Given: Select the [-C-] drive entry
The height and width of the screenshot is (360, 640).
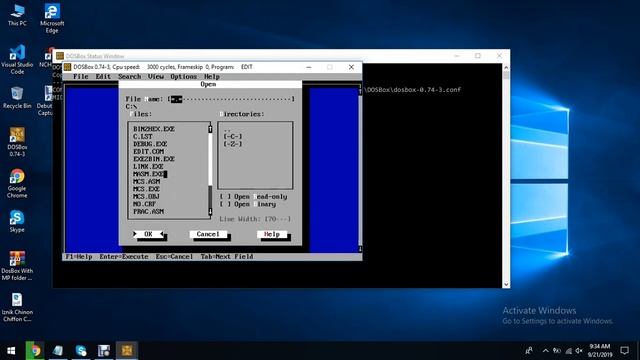Looking at the screenshot, I should [233, 136].
